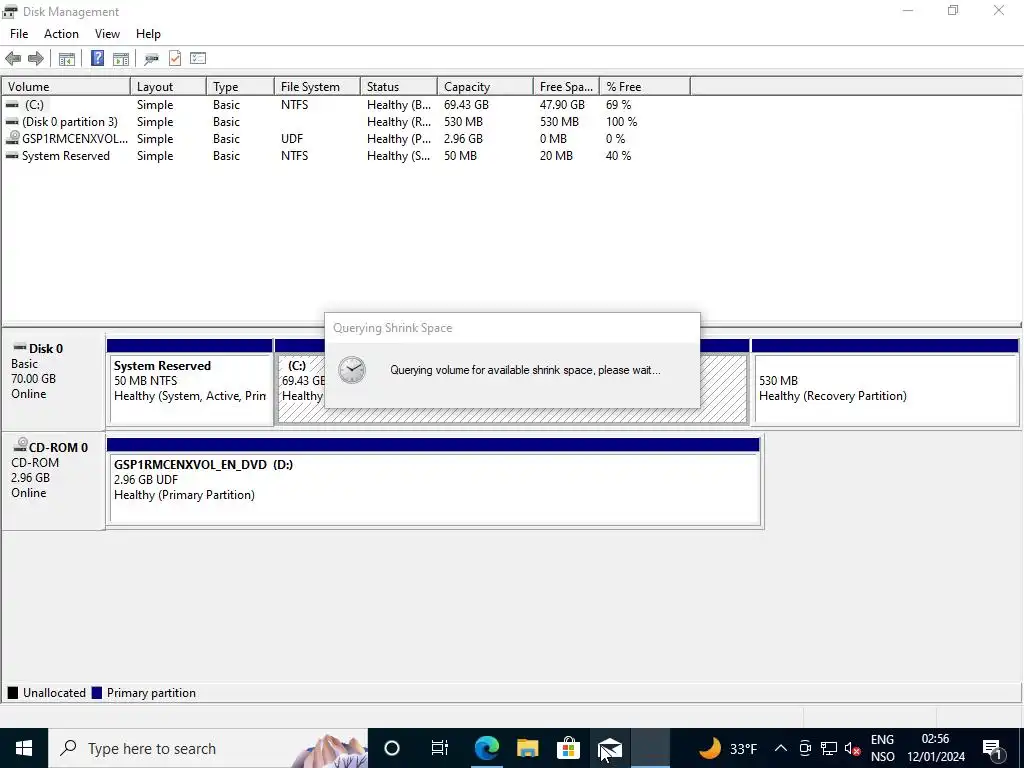Click the checkmark document toolbar icon

[175, 58]
